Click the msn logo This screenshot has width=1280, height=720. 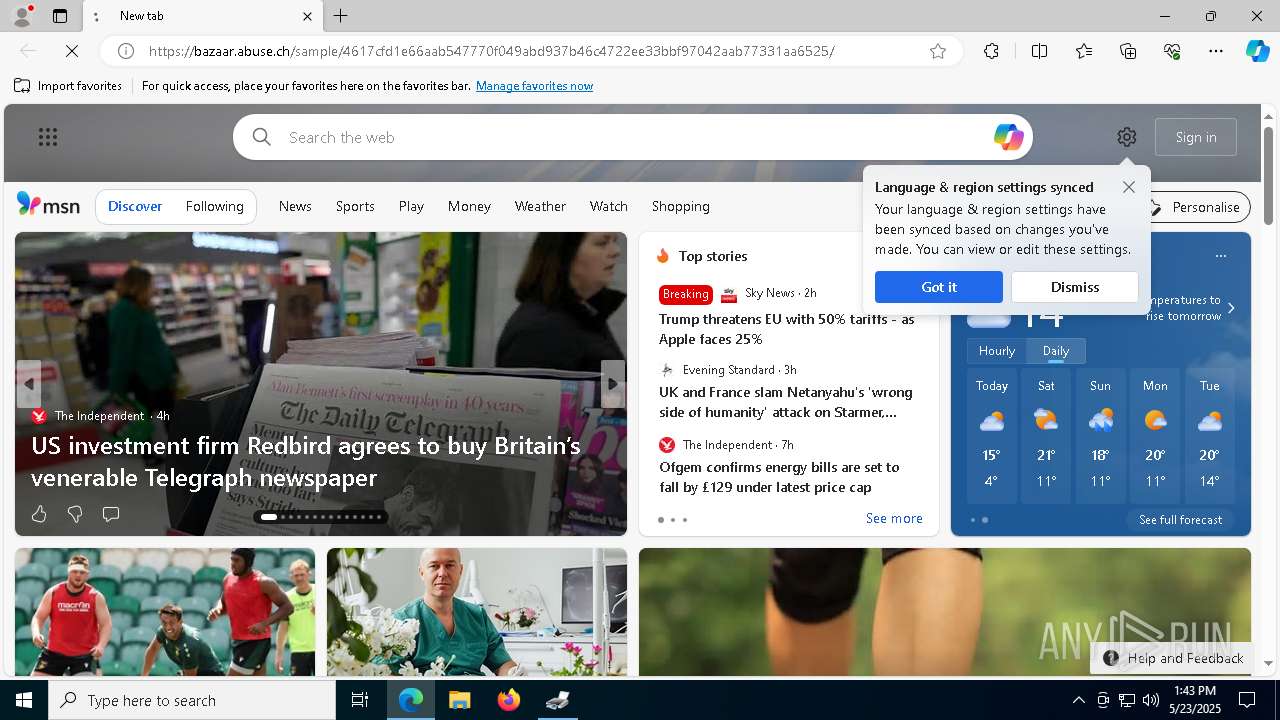(48, 205)
